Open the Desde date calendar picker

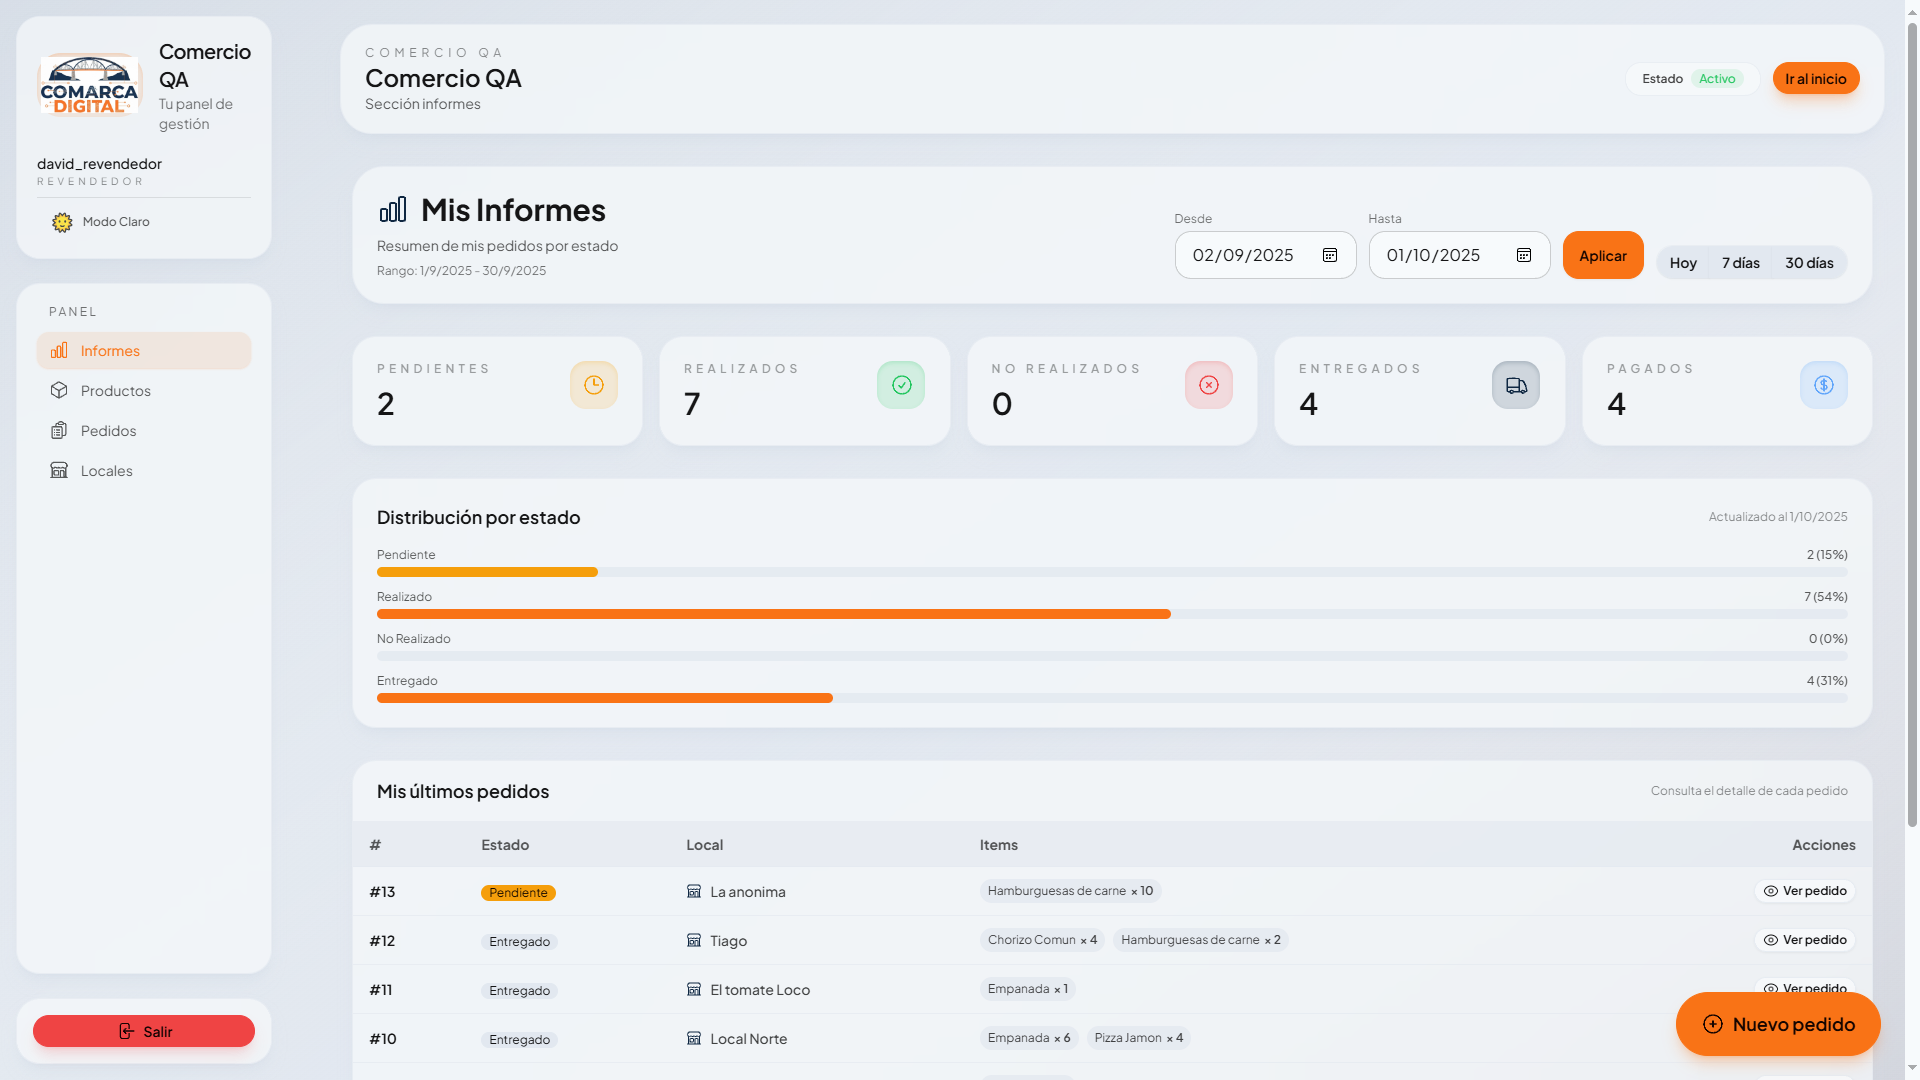click(1330, 255)
